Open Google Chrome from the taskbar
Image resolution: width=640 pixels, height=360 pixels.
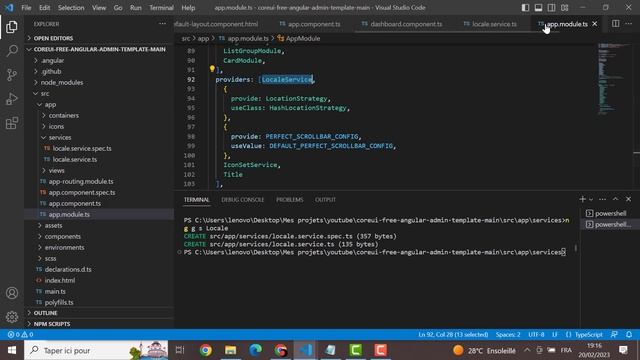point(205,350)
